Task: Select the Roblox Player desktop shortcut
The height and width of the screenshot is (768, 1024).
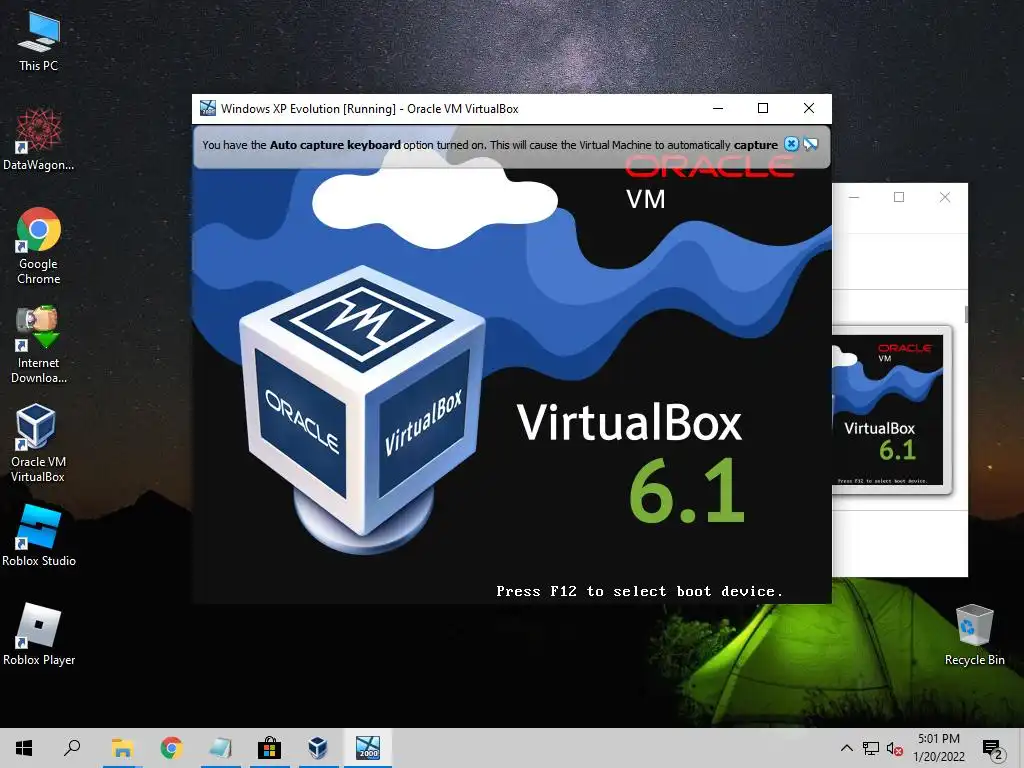Action: click(39, 634)
